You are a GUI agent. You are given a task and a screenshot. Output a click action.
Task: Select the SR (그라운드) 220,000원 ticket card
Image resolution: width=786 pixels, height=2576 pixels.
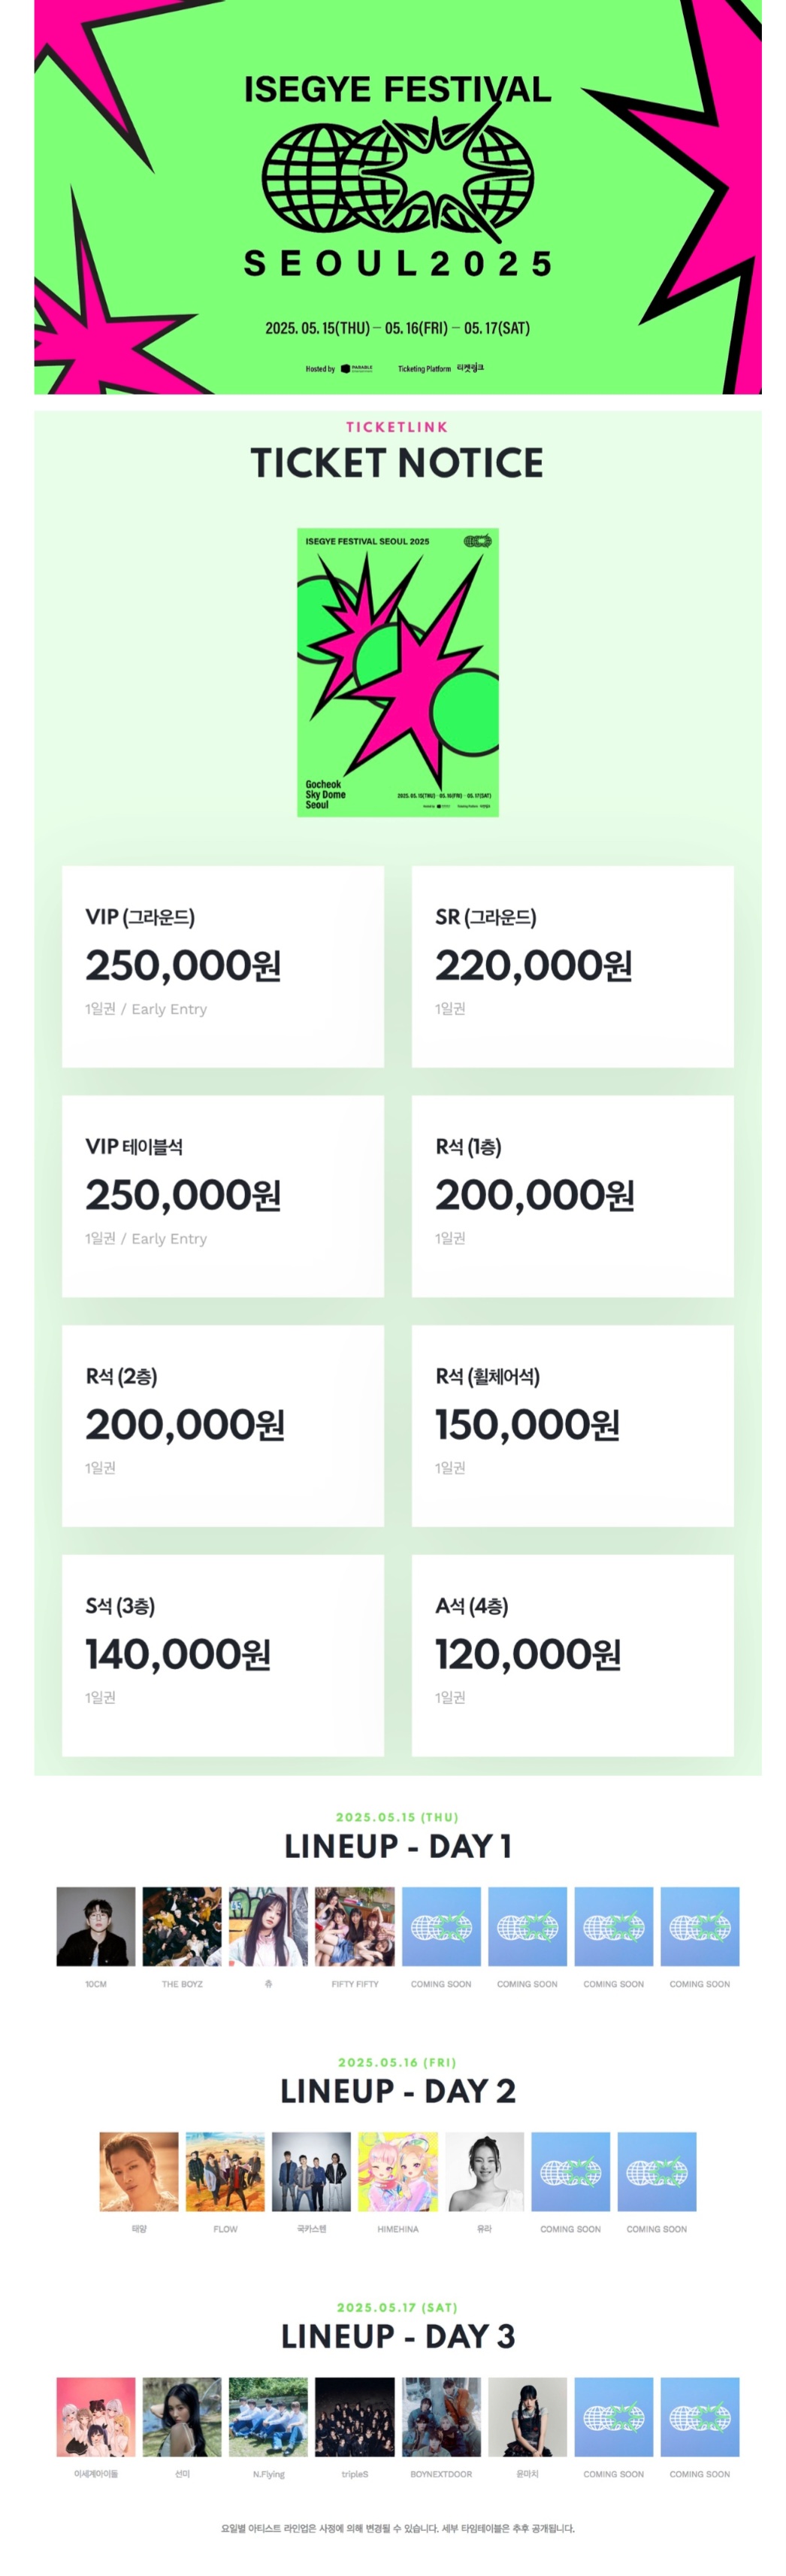click(x=572, y=965)
